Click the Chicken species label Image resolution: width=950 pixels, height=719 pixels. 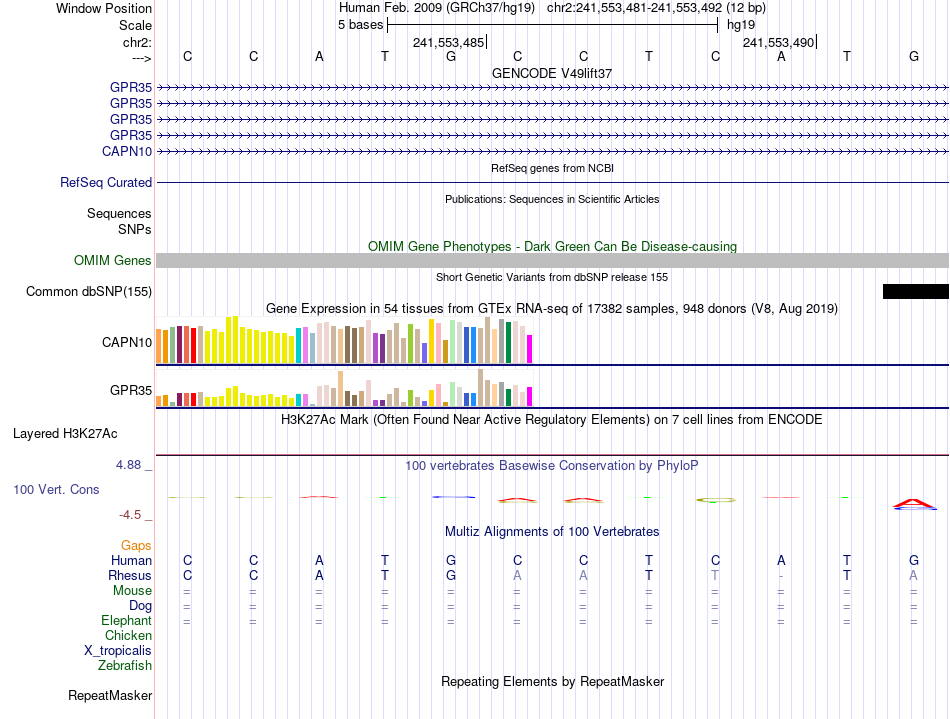pyautogui.click(x=128, y=636)
